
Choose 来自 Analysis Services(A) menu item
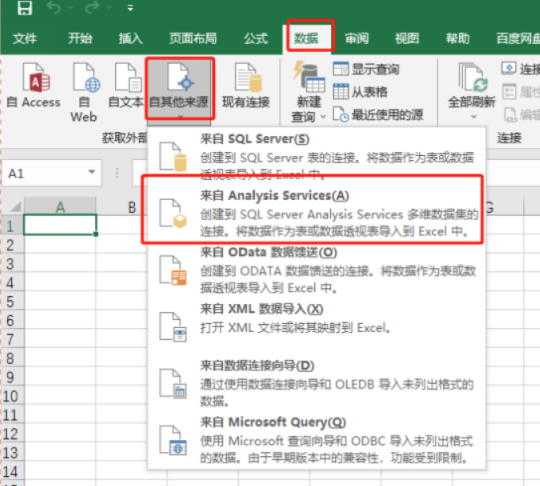(x=317, y=213)
